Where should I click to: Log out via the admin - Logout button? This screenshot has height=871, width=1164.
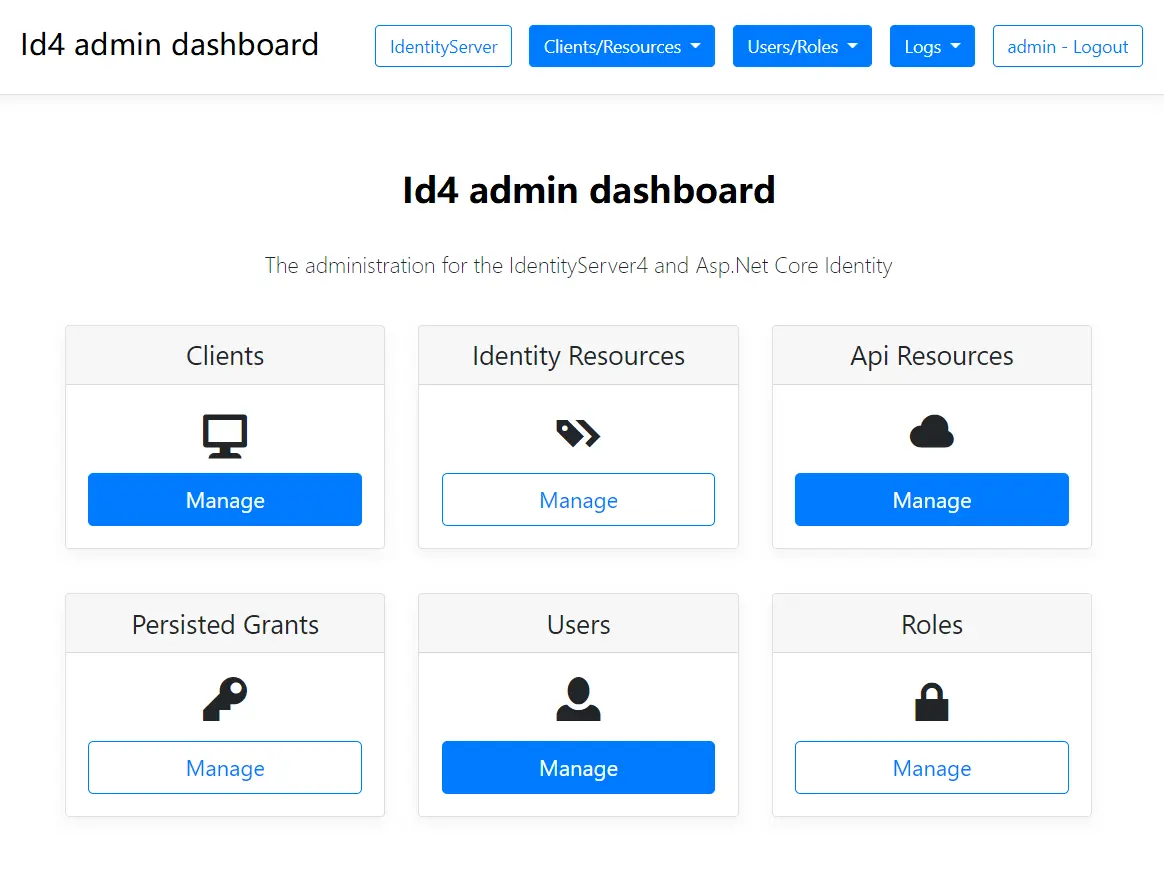click(x=1067, y=46)
